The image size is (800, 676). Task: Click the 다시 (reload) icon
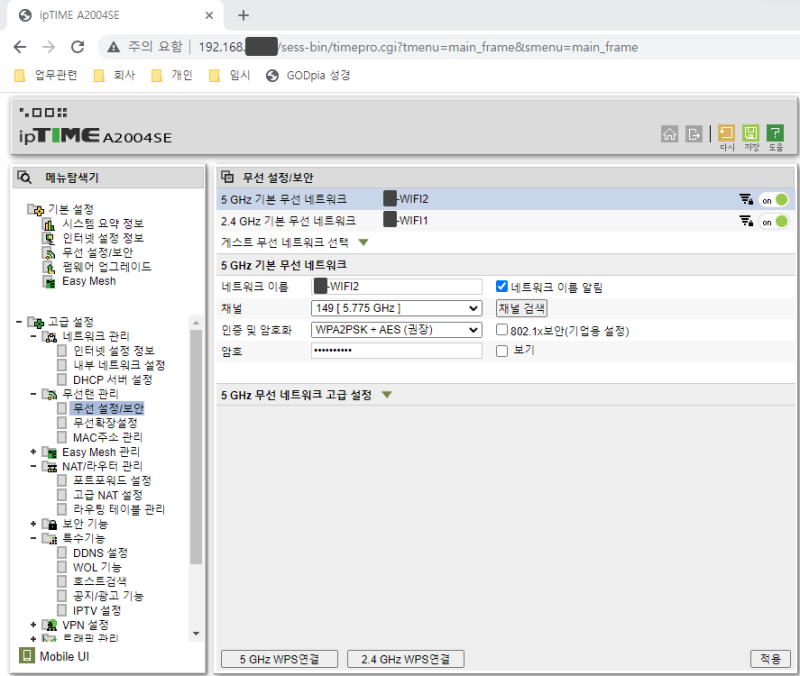[725, 133]
